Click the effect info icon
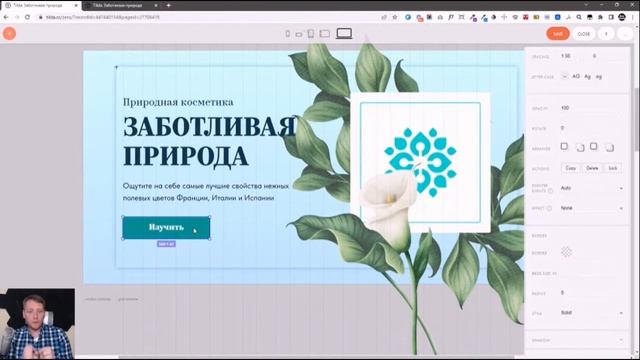640x360 pixels. click(x=549, y=208)
